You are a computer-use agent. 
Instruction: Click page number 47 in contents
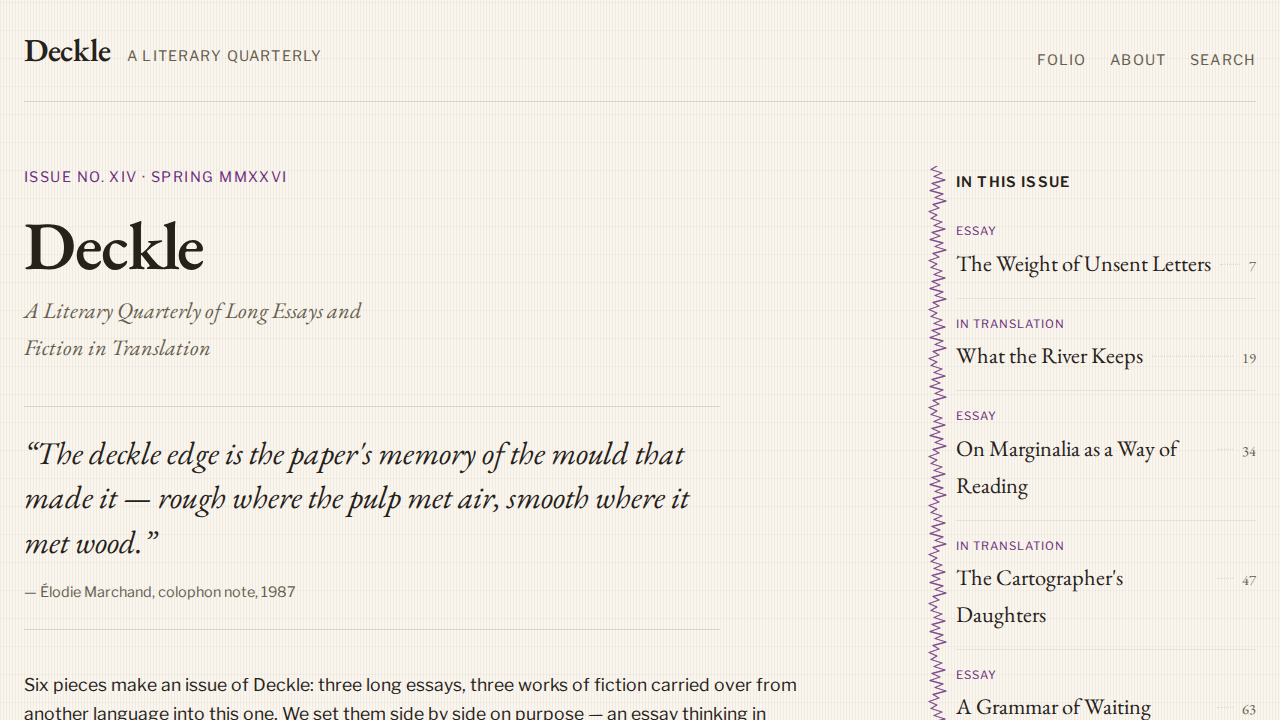pos(1249,581)
